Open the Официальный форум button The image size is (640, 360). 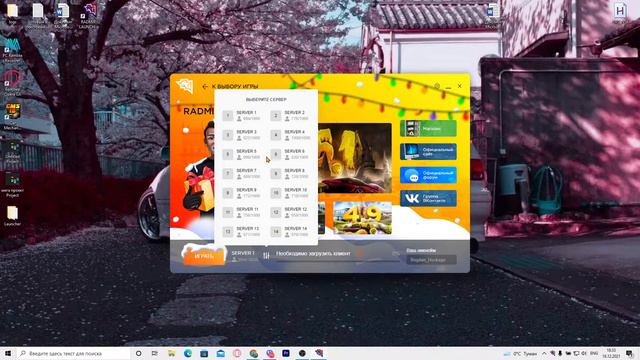point(428,175)
